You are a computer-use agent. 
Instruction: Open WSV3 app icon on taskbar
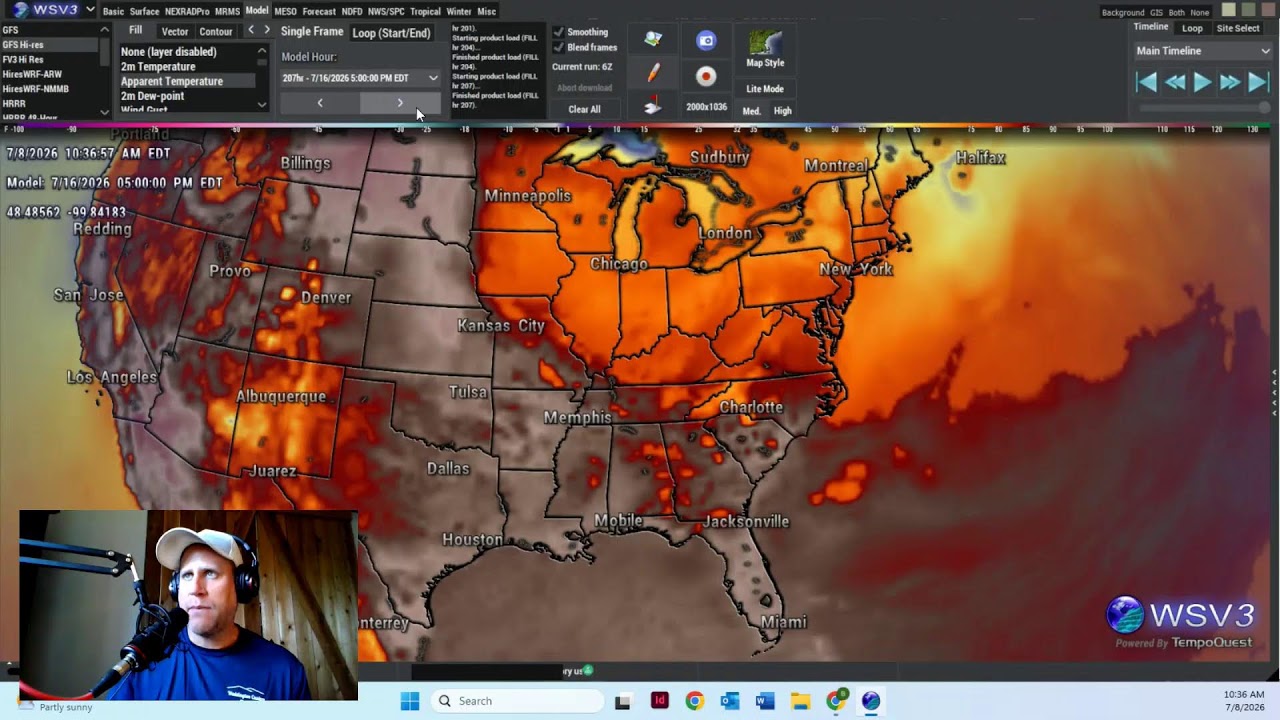tap(871, 701)
